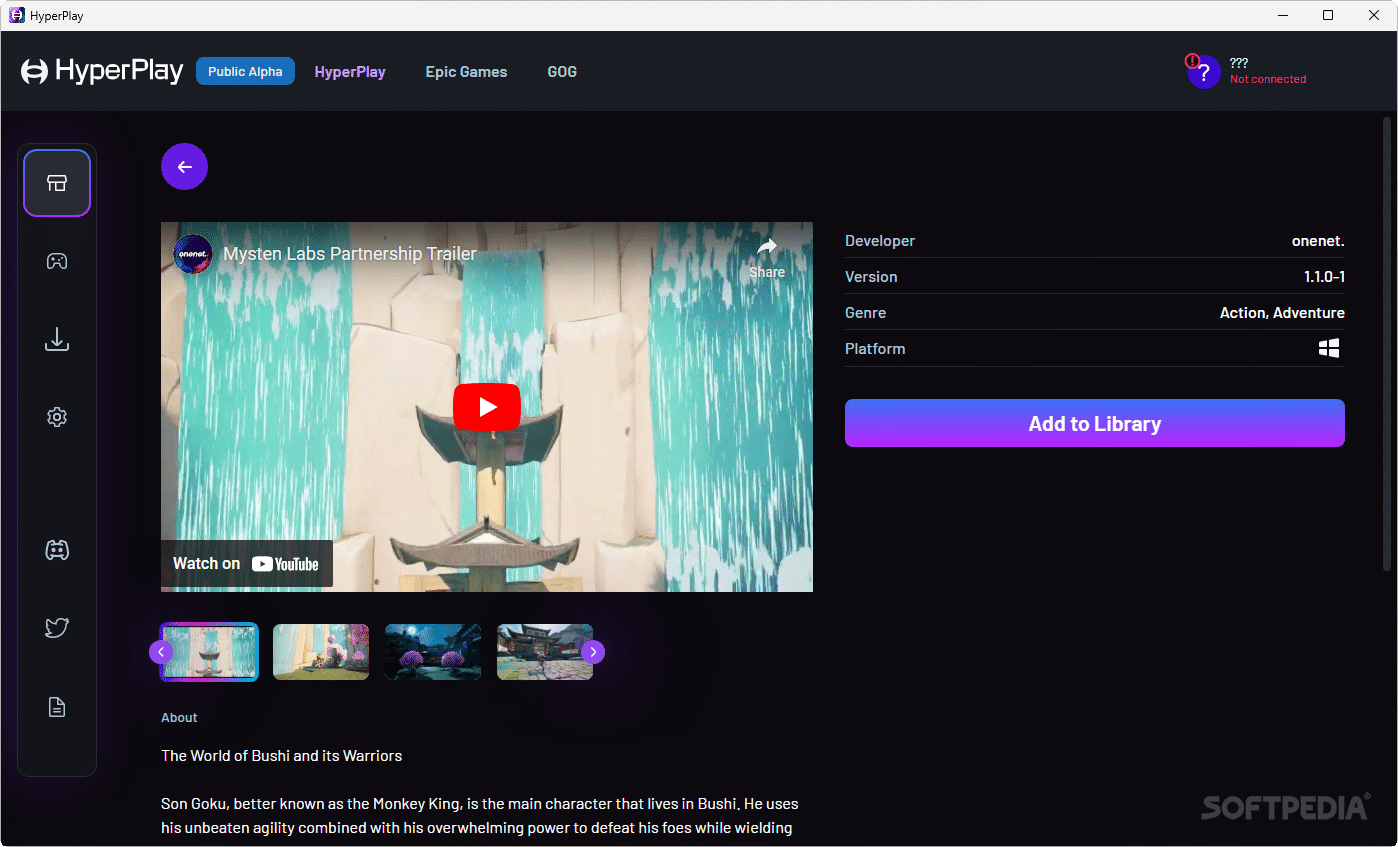Click the 'onenet.' developer value
The width and height of the screenshot is (1398, 847).
pos(1318,241)
